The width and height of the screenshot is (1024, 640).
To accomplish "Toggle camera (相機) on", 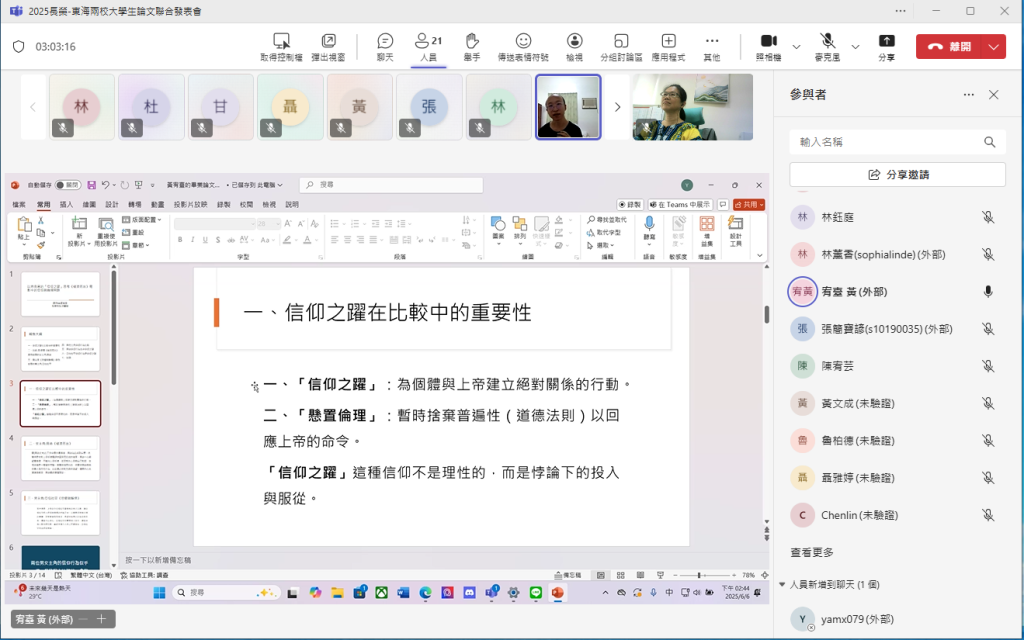I will tap(769, 47).
